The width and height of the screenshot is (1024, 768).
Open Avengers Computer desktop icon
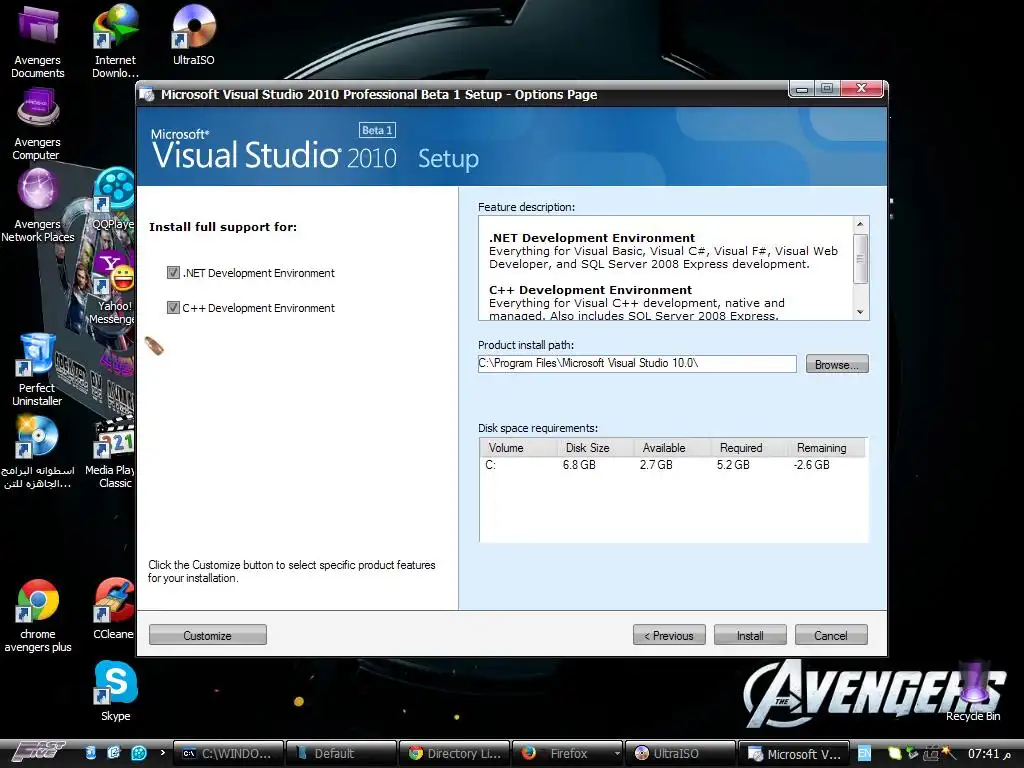click(x=37, y=124)
